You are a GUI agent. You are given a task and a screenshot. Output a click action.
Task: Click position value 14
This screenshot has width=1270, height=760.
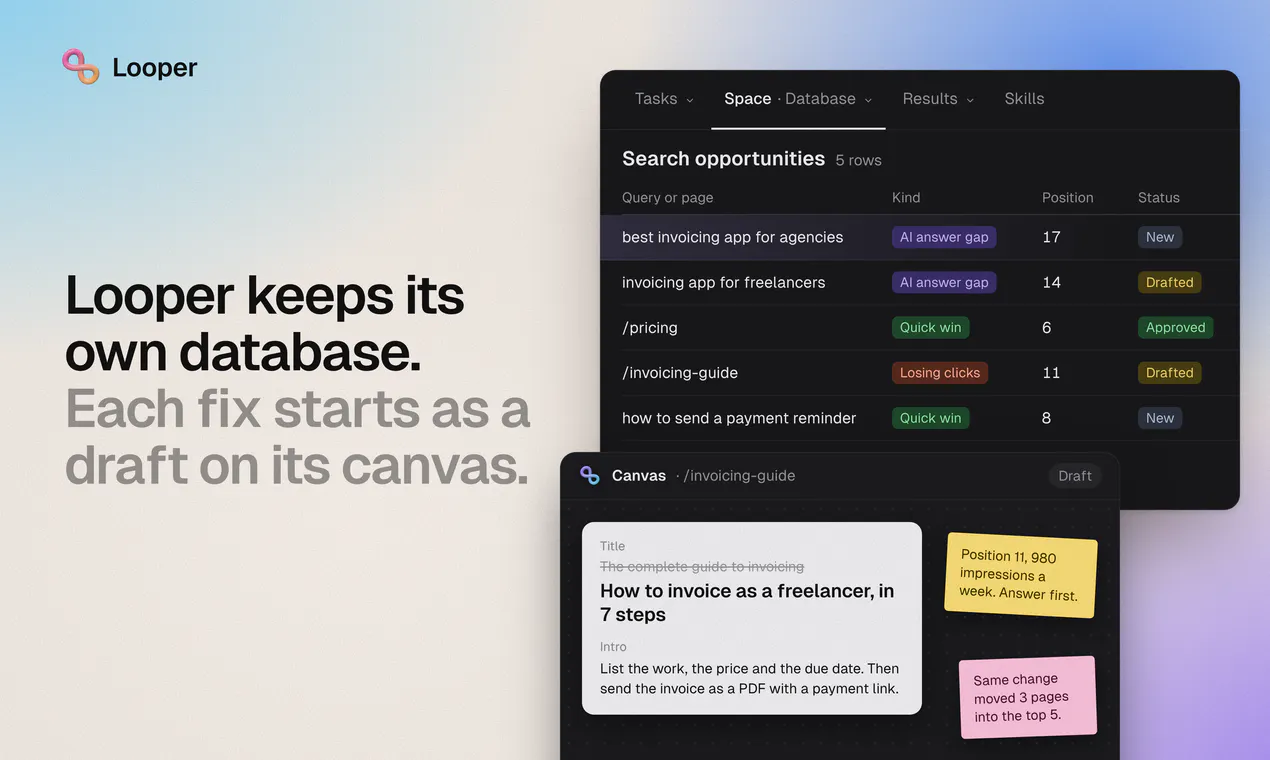(1051, 282)
